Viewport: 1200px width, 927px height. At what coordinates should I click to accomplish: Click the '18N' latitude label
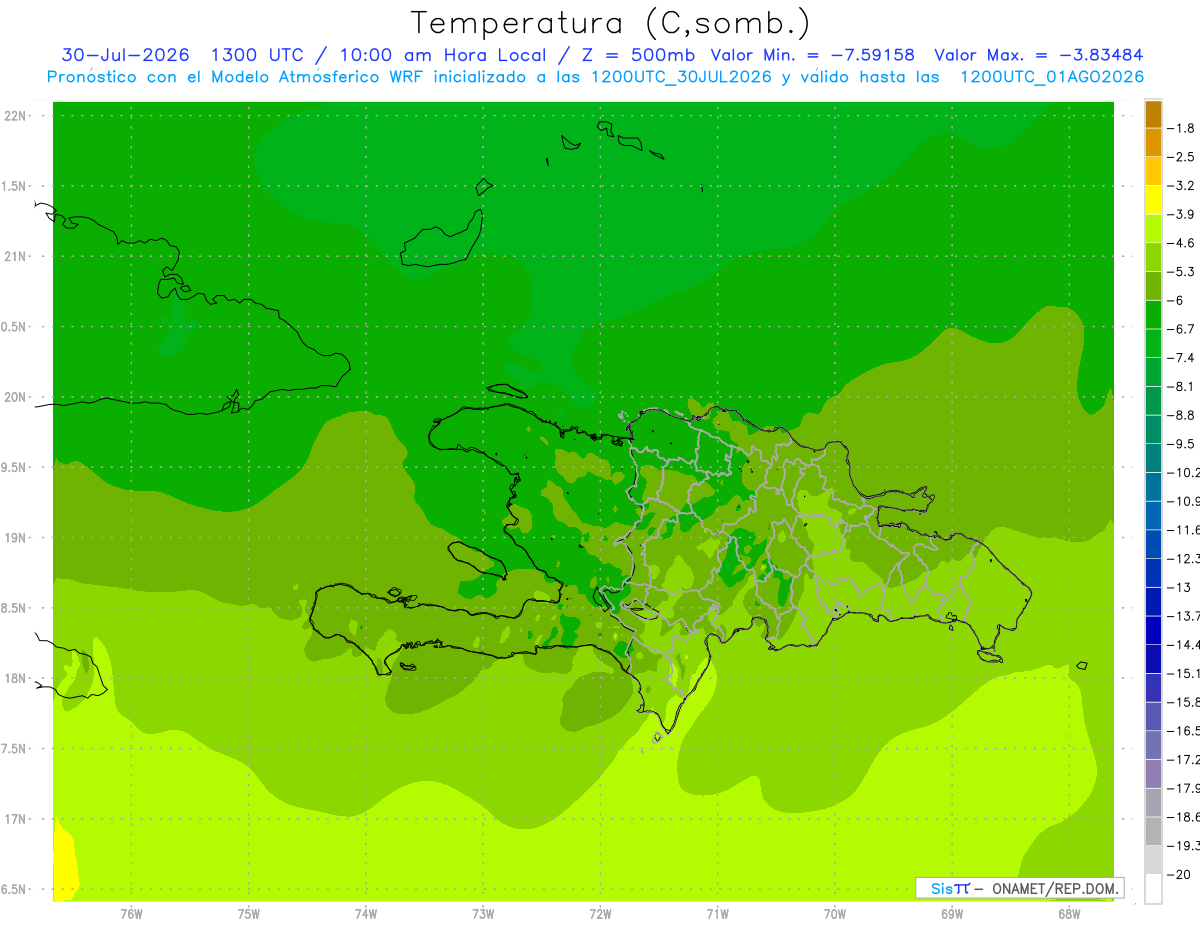pos(17,678)
